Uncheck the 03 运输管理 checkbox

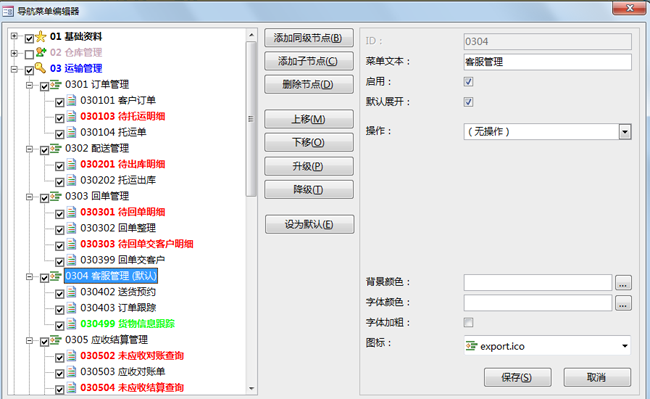tap(29, 70)
